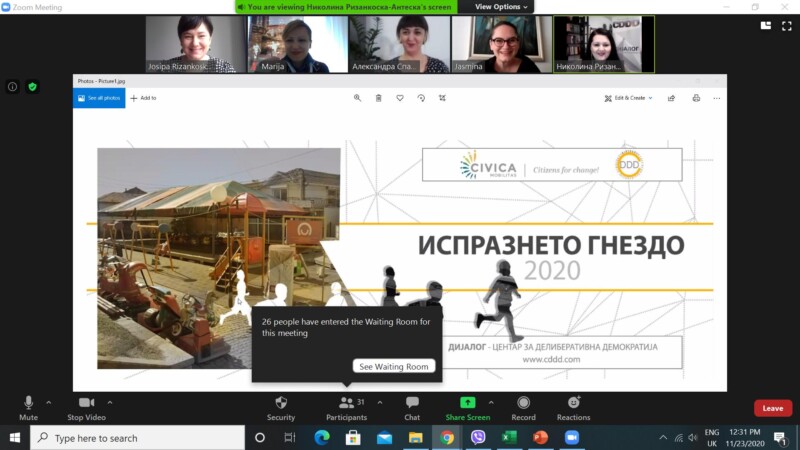Expand video options arrow beside Stop Video
The width and height of the screenshot is (800, 450).
tap(110, 402)
